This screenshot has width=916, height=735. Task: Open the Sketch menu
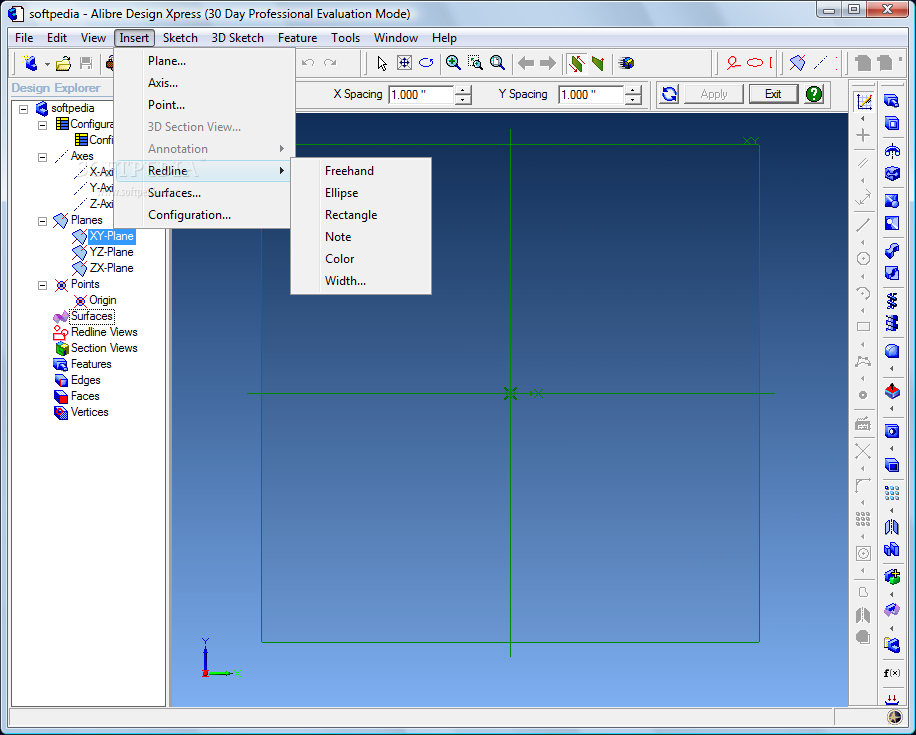tap(180, 38)
